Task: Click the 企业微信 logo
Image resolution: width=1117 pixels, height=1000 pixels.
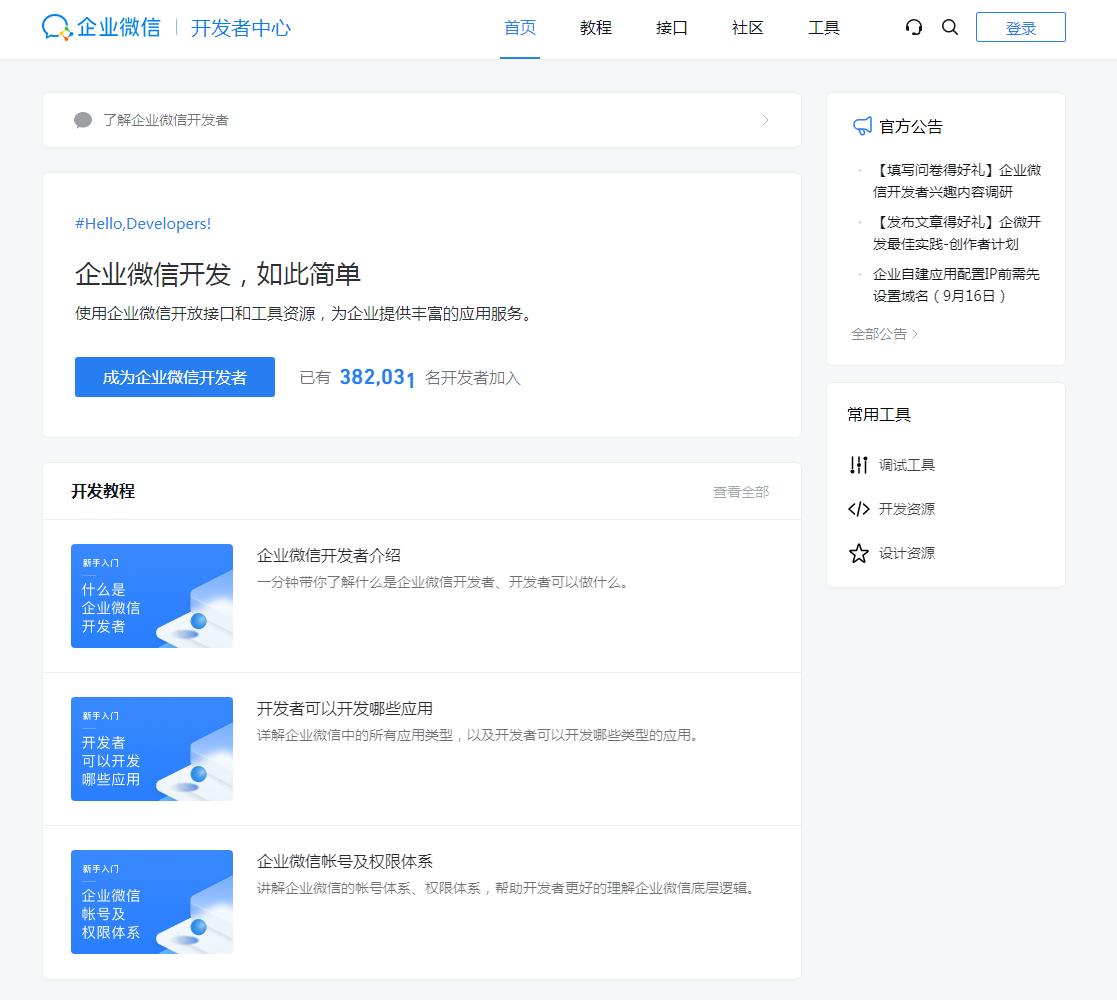Action: pyautogui.click(x=101, y=28)
